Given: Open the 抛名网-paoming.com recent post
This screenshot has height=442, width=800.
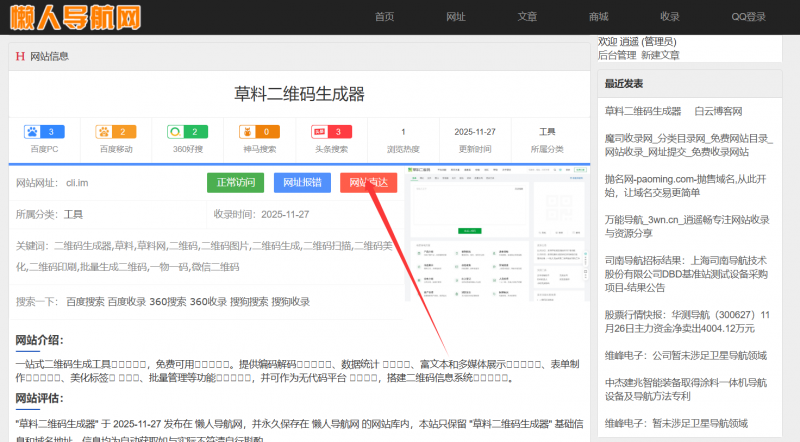Looking at the screenshot, I should pos(685,186).
